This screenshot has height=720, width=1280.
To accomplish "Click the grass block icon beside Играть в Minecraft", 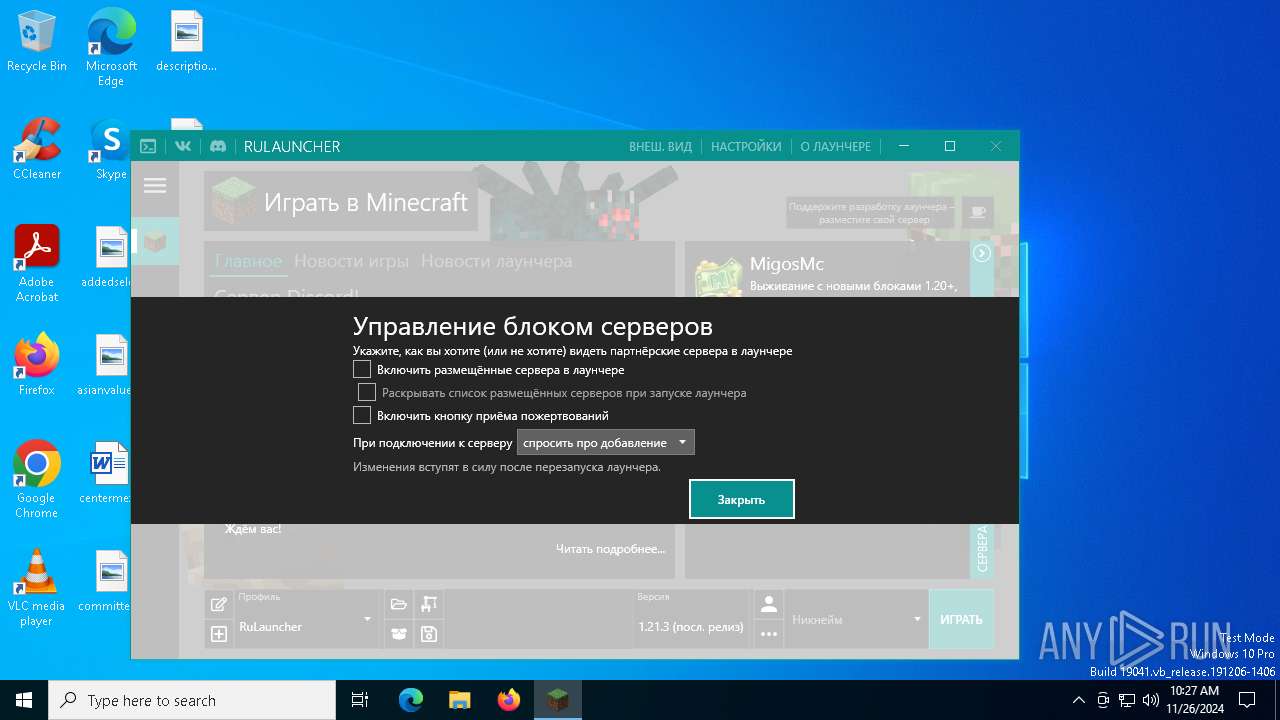I will point(232,202).
